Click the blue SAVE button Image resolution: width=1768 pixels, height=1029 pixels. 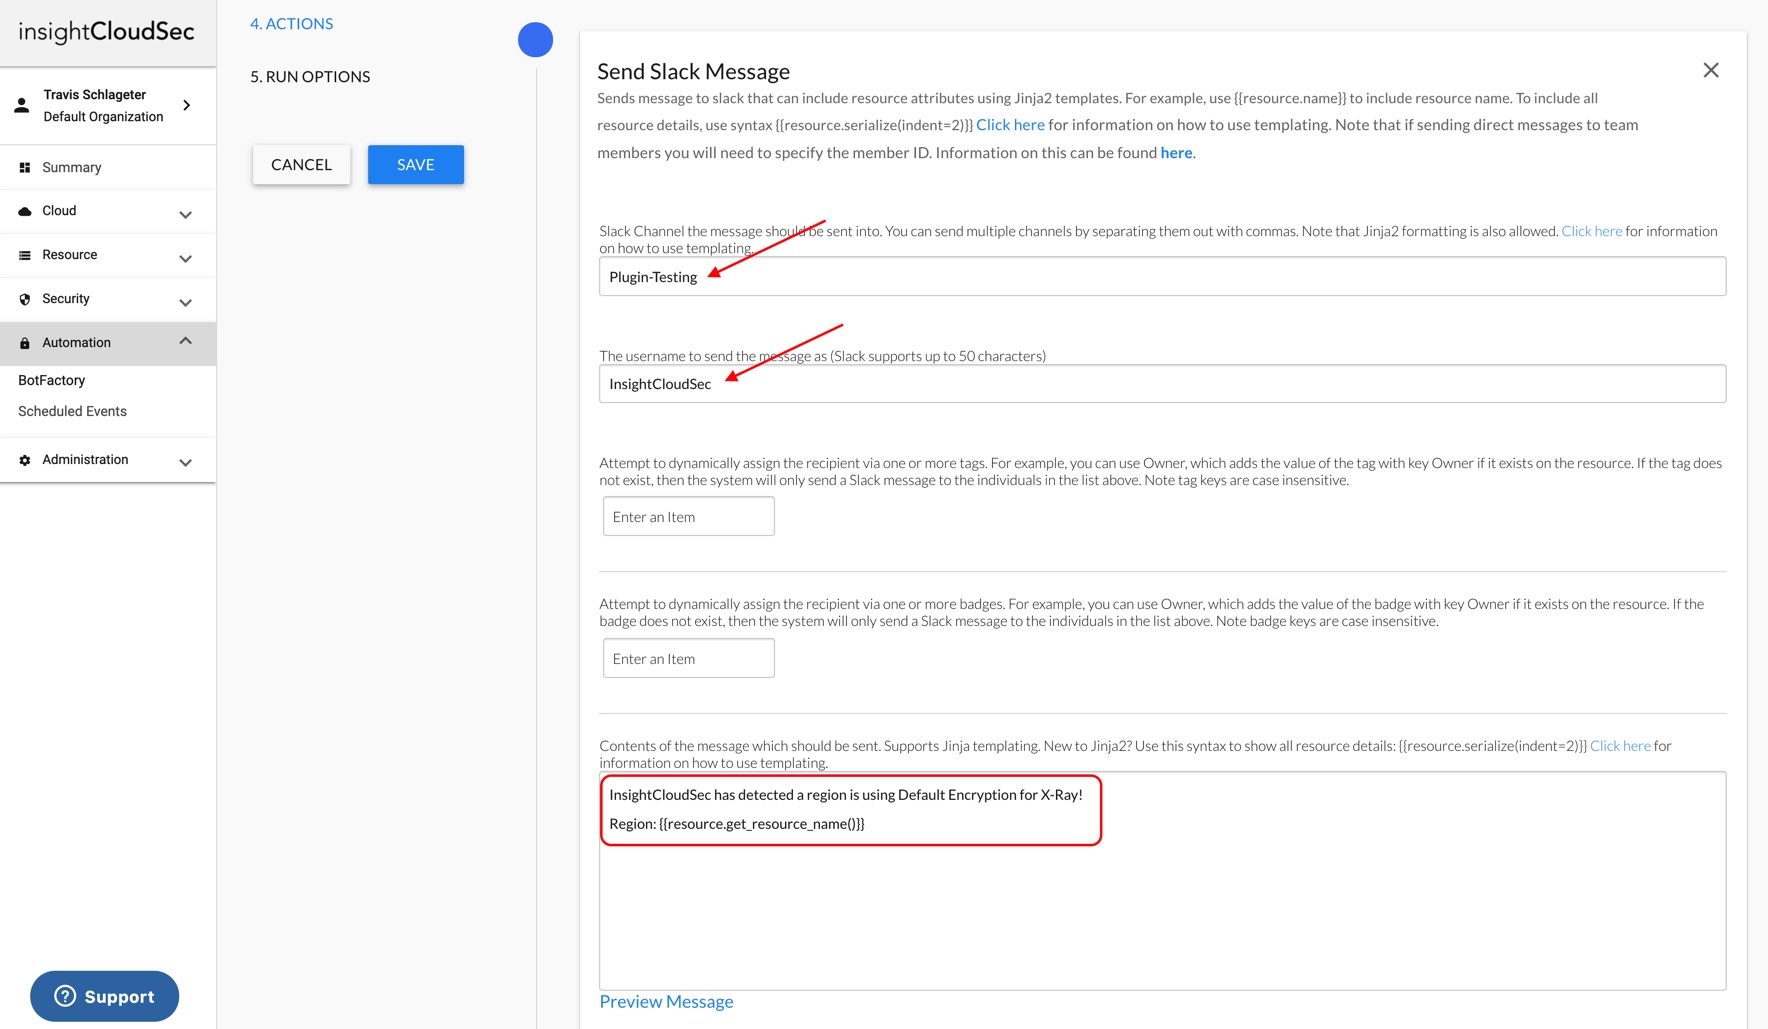[x=416, y=165]
